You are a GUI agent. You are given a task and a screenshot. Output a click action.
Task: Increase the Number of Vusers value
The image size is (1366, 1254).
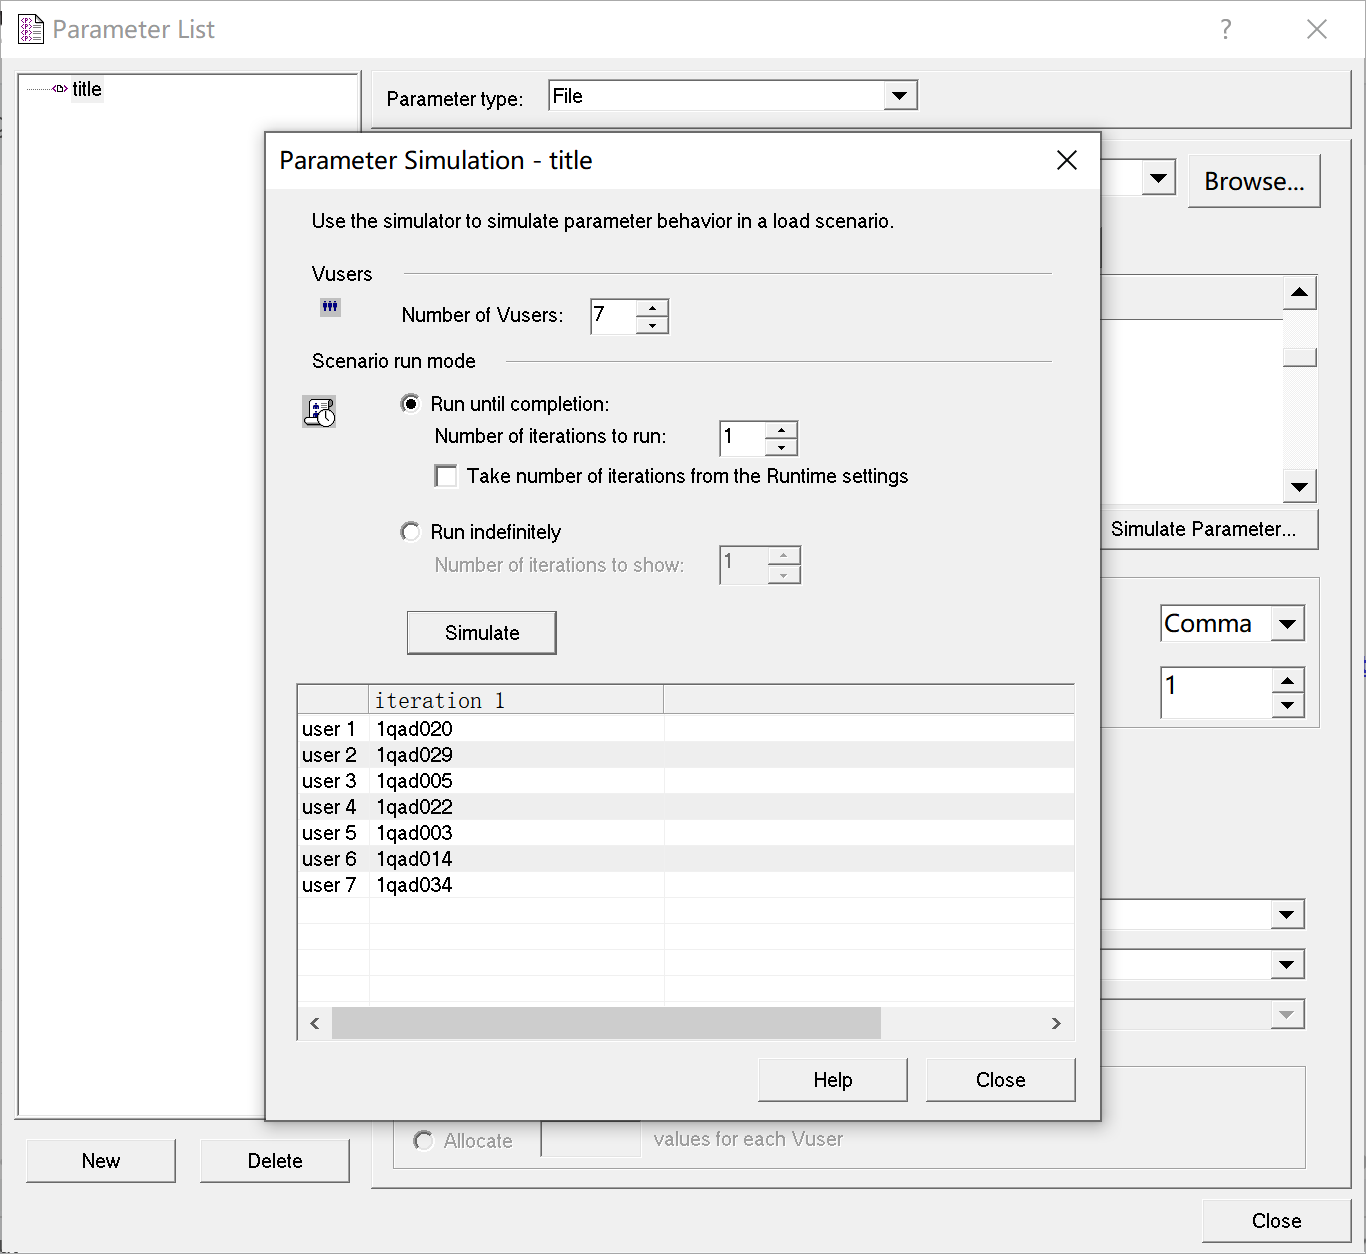tap(652, 308)
